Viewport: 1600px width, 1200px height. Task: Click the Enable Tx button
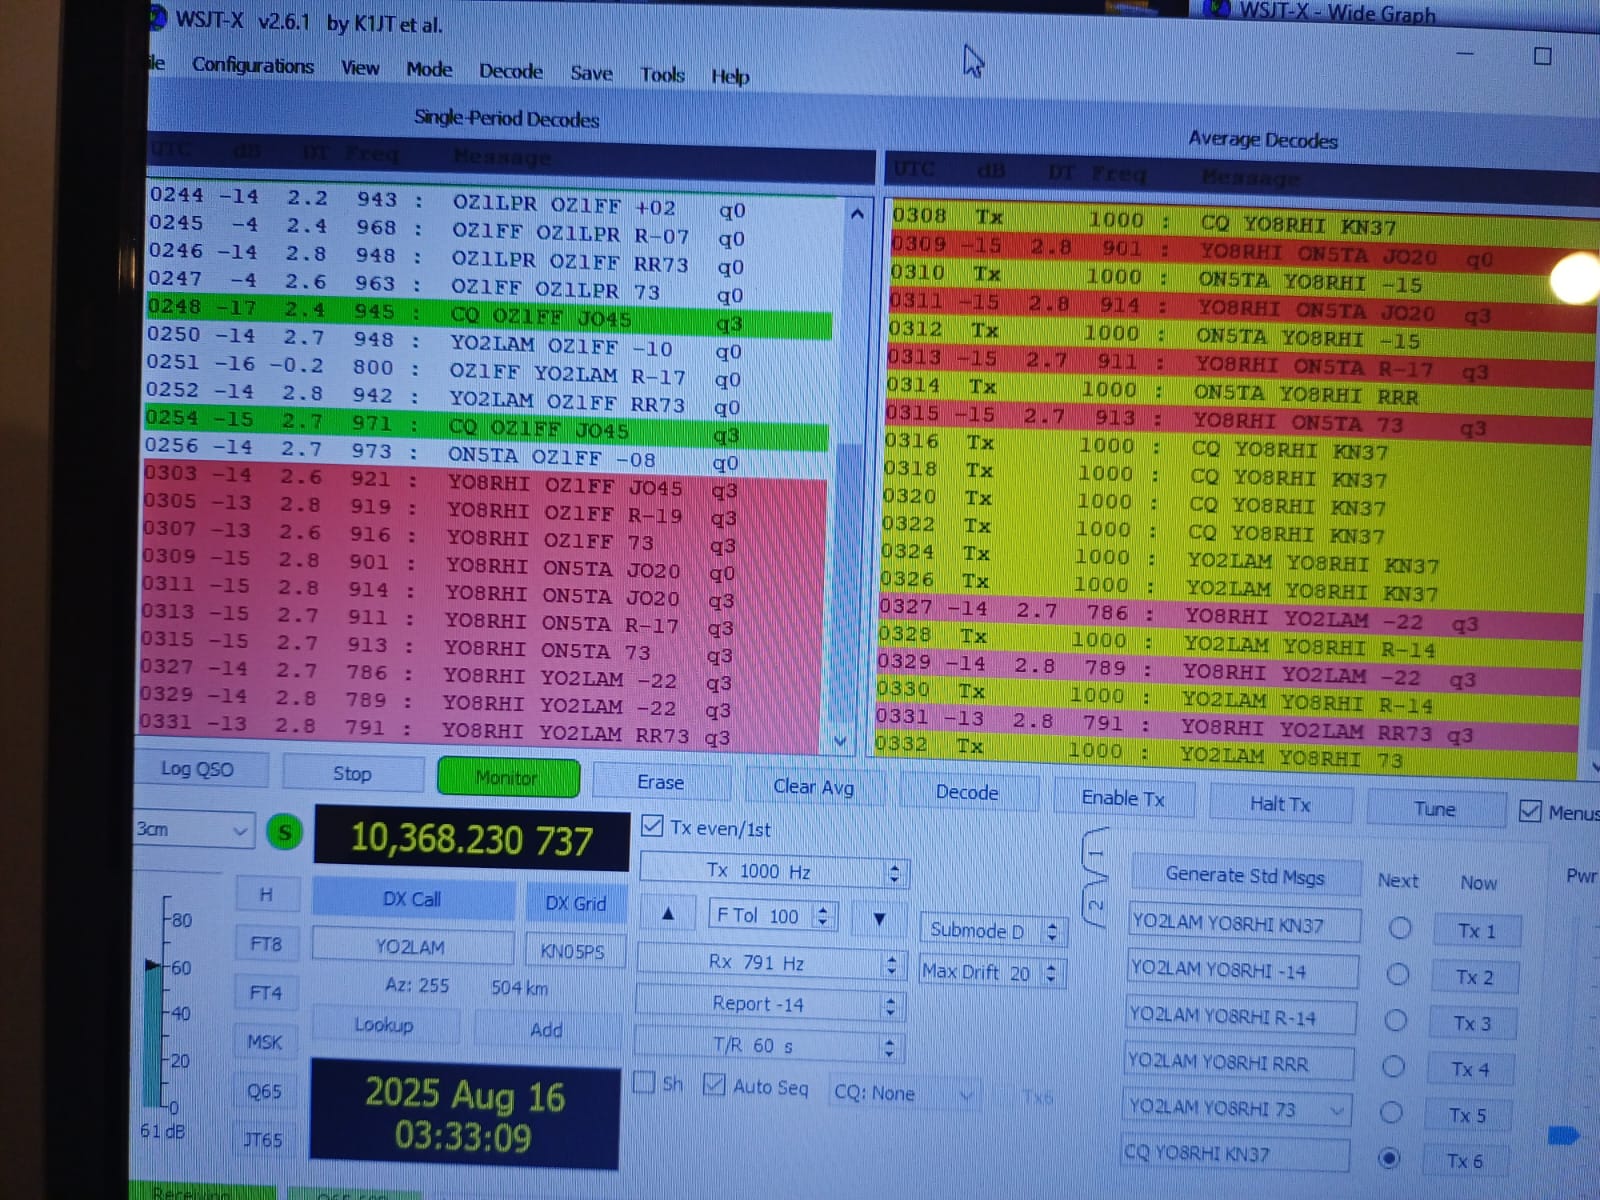(x=1122, y=798)
